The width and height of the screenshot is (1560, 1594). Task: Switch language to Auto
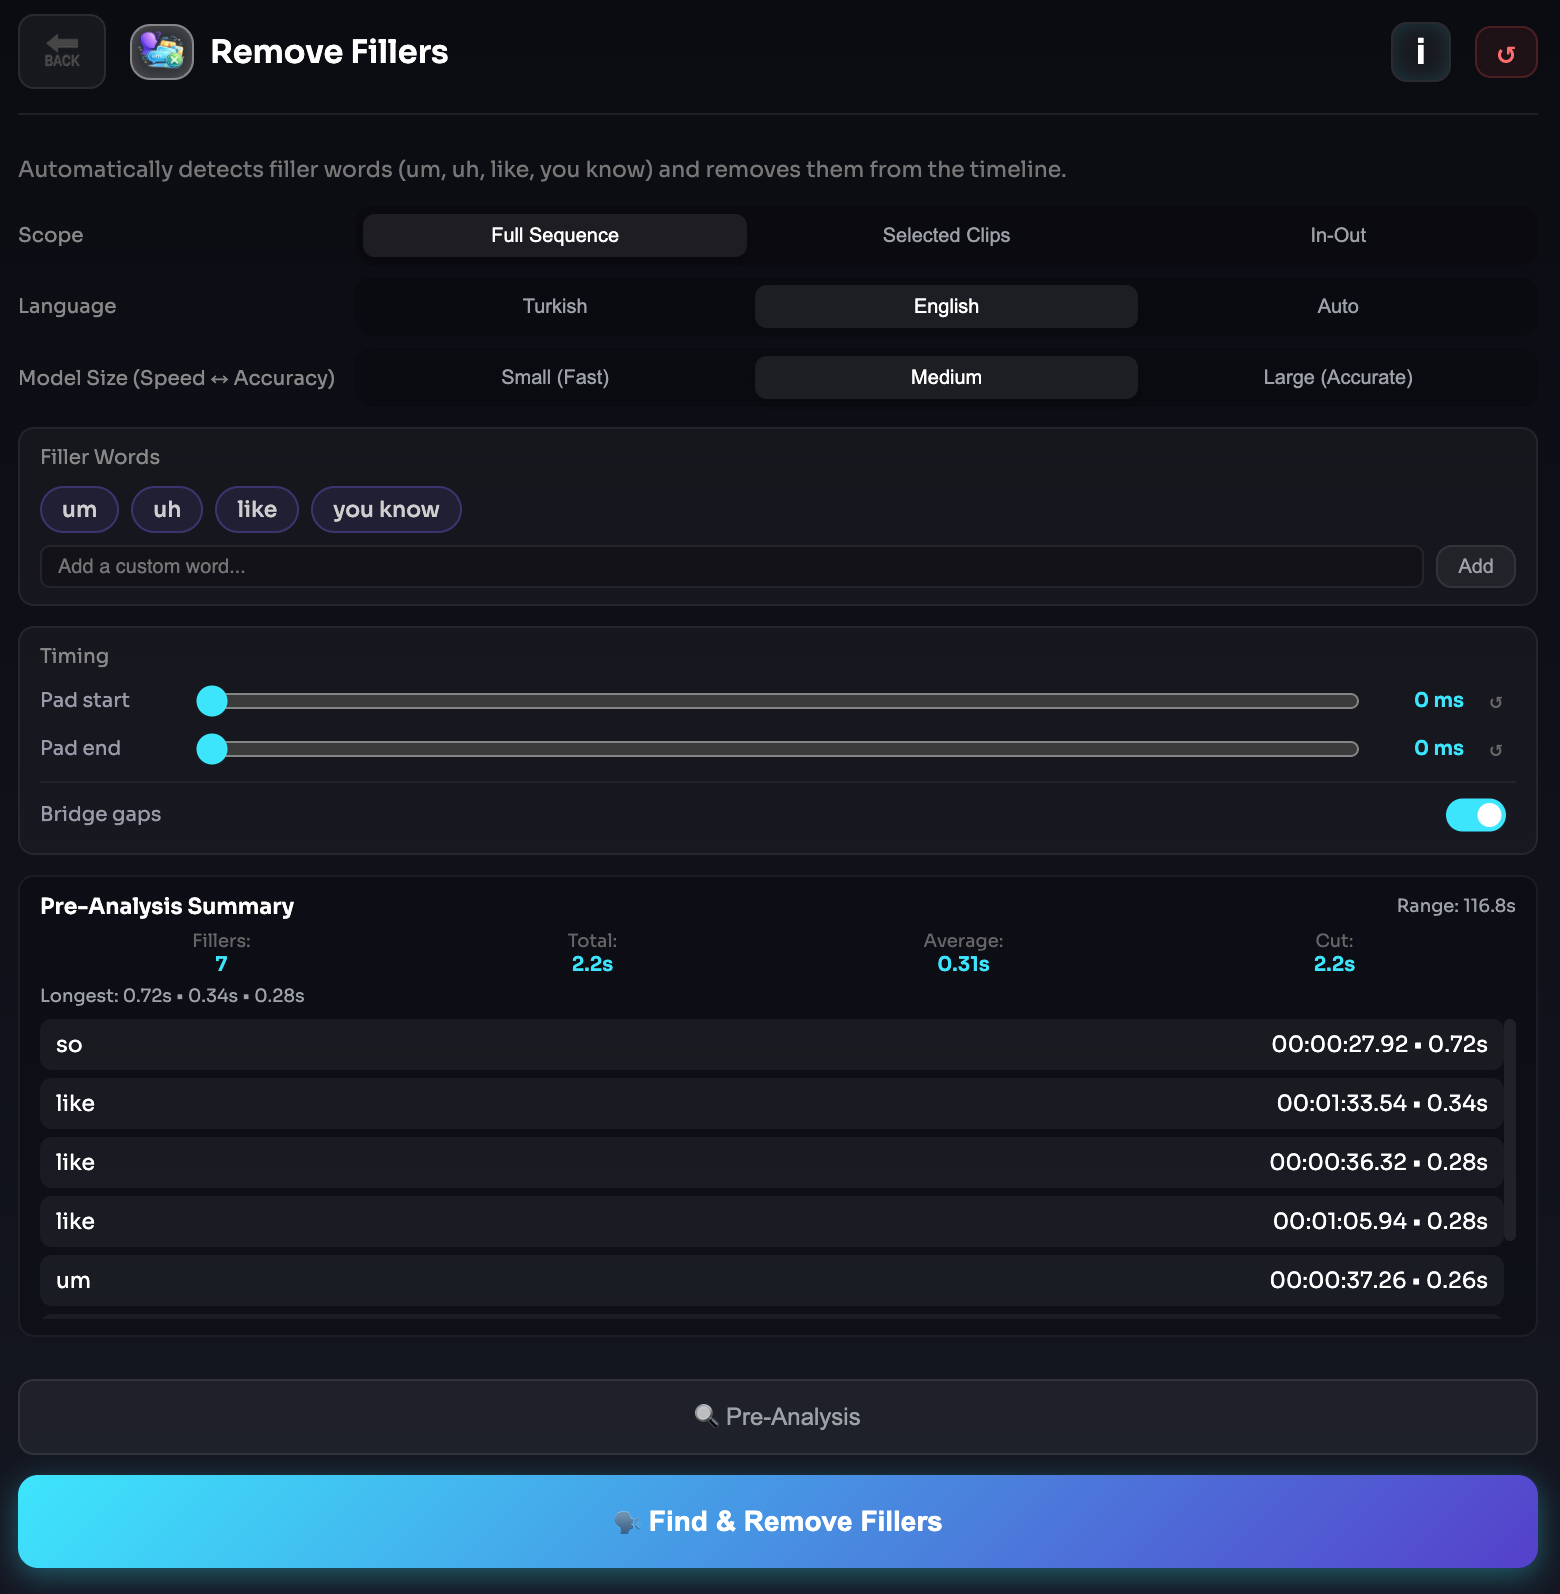[1337, 307]
